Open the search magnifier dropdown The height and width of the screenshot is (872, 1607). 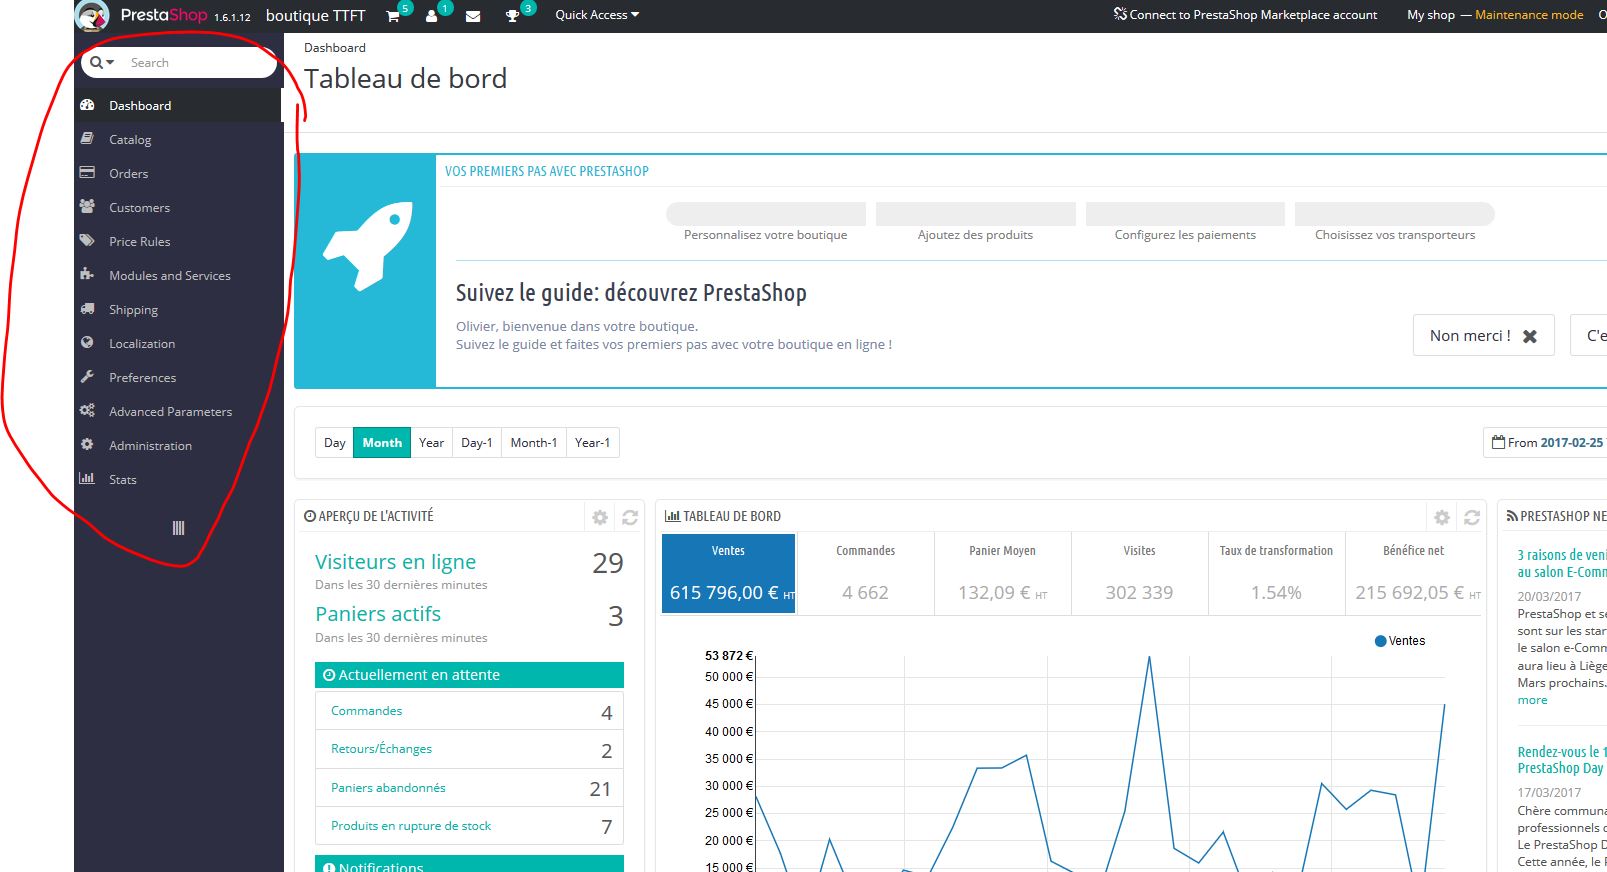(102, 62)
